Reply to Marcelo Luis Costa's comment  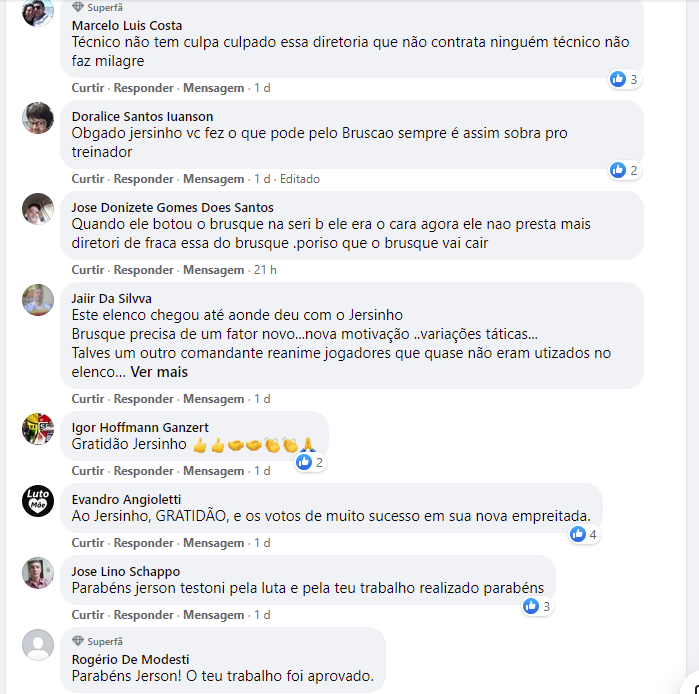tap(143, 88)
